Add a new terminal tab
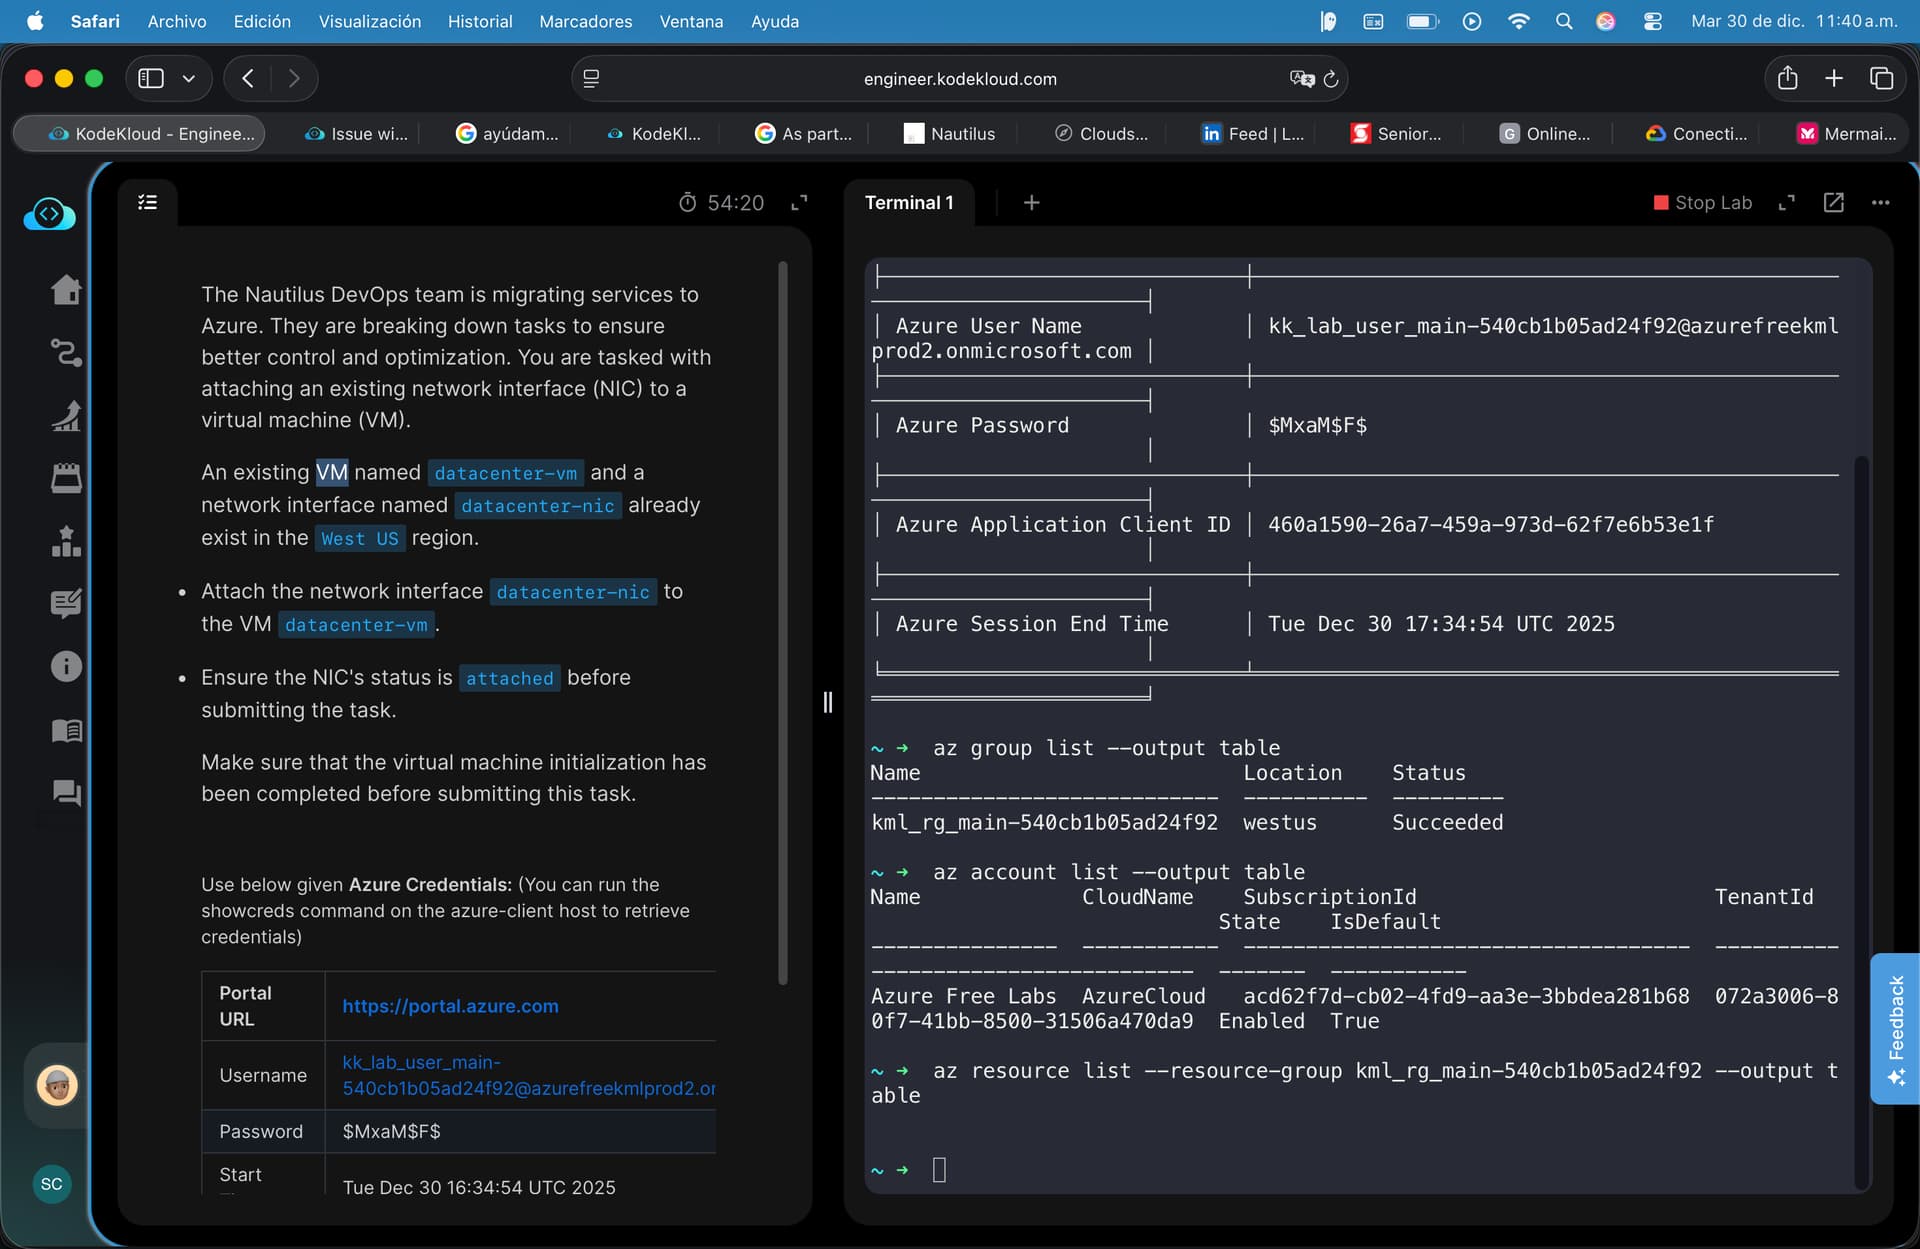 1031,203
